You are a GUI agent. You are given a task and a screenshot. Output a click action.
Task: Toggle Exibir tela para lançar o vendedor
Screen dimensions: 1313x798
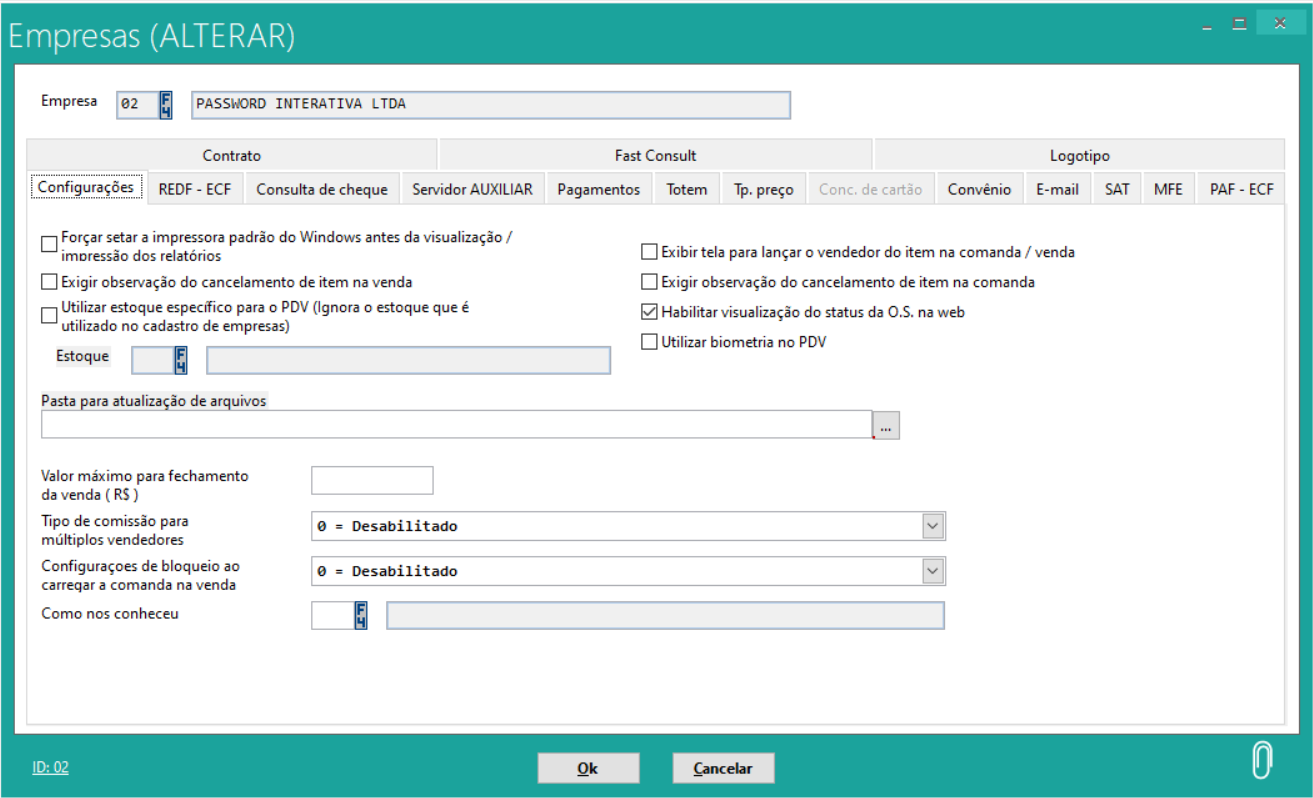[x=650, y=252]
